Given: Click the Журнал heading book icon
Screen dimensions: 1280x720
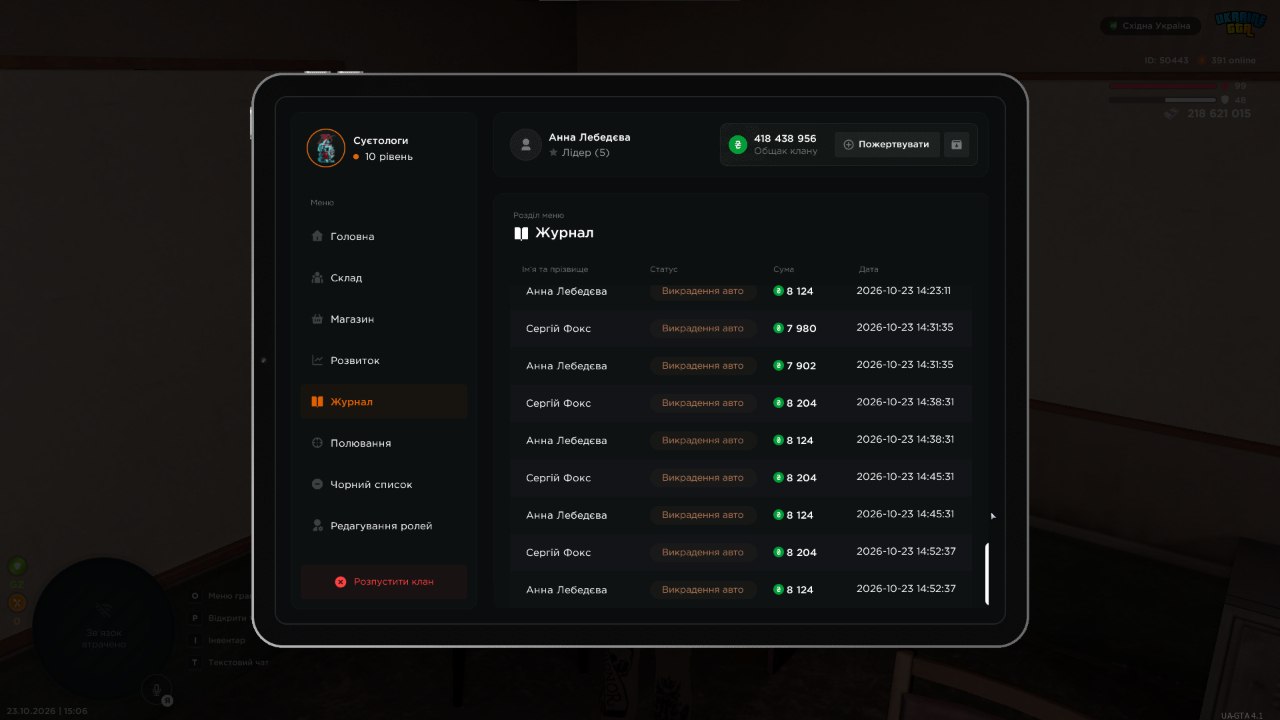Looking at the screenshot, I should coord(521,233).
